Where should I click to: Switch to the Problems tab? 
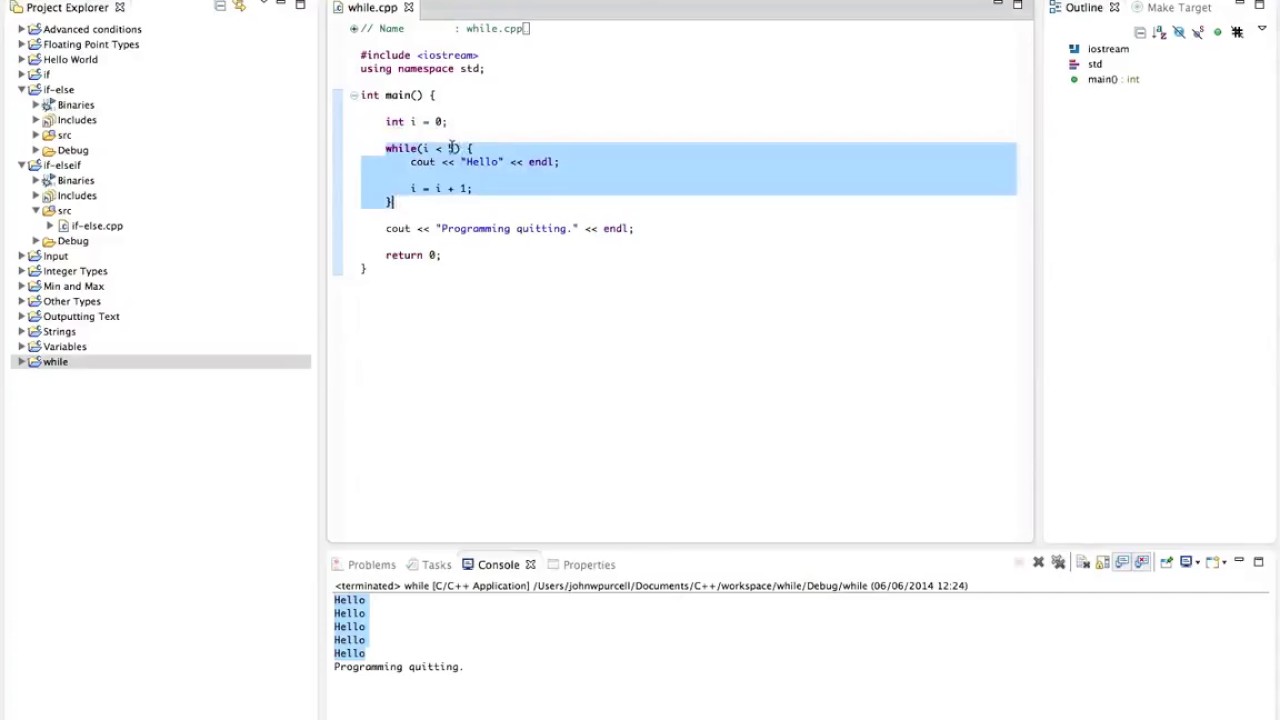[364, 565]
